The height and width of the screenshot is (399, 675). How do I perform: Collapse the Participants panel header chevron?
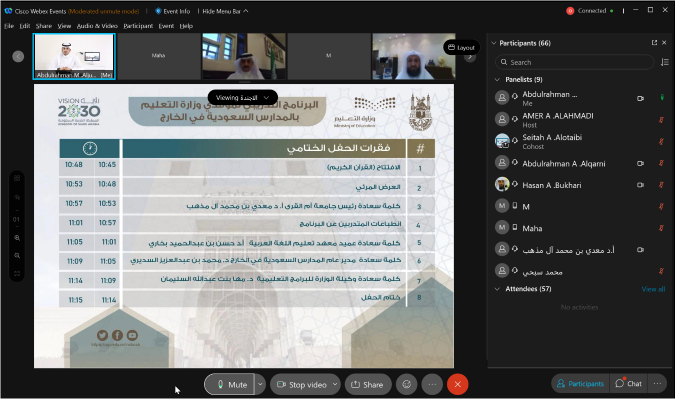click(494, 43)
